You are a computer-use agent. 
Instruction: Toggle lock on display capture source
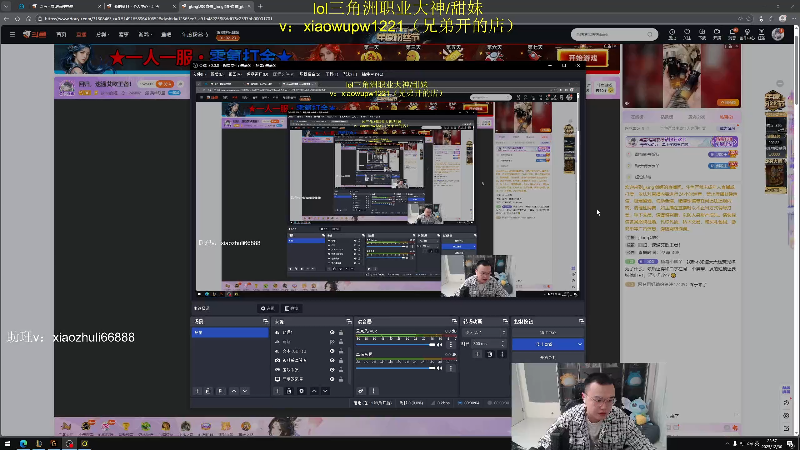[x=341, y=379]
